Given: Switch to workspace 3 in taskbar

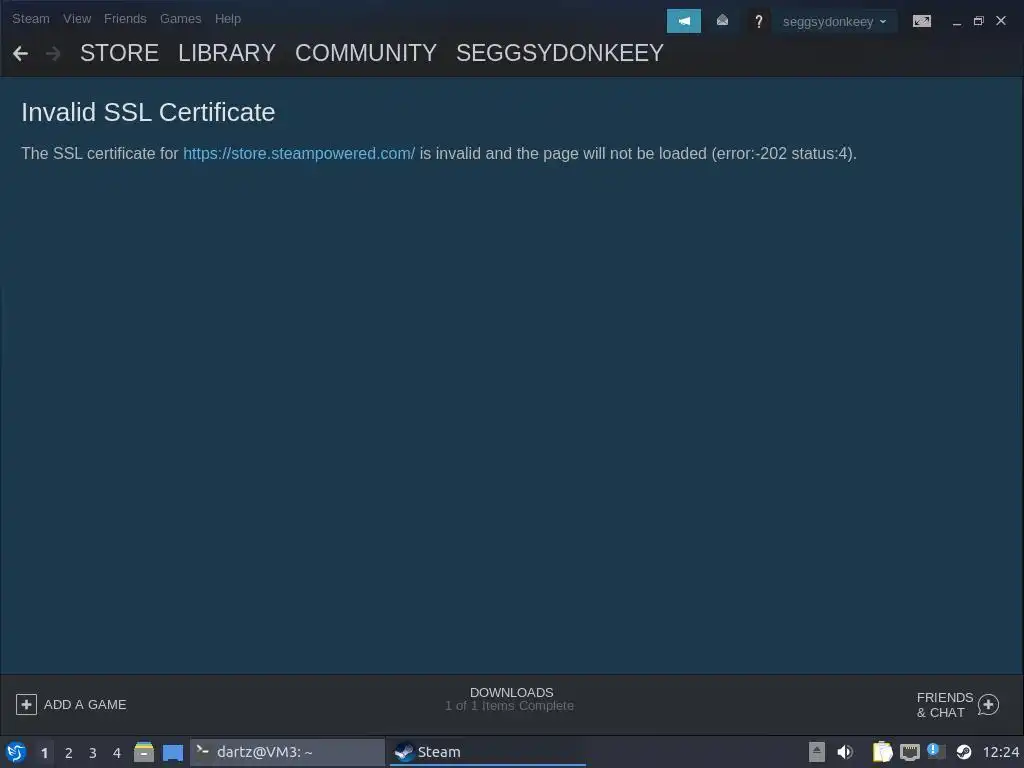Looking at the screenshot, I should coord(93,753).
